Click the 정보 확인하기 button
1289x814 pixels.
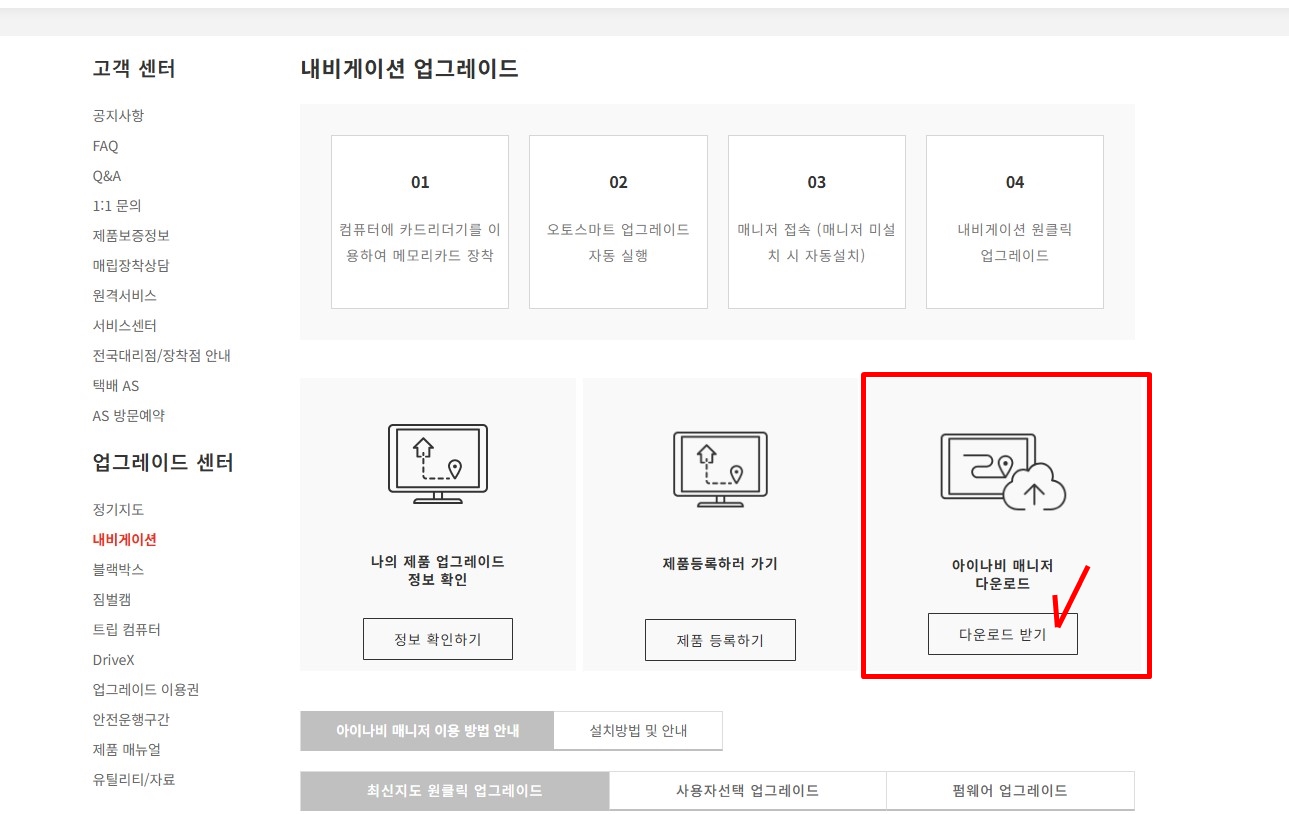click(437, 639)
